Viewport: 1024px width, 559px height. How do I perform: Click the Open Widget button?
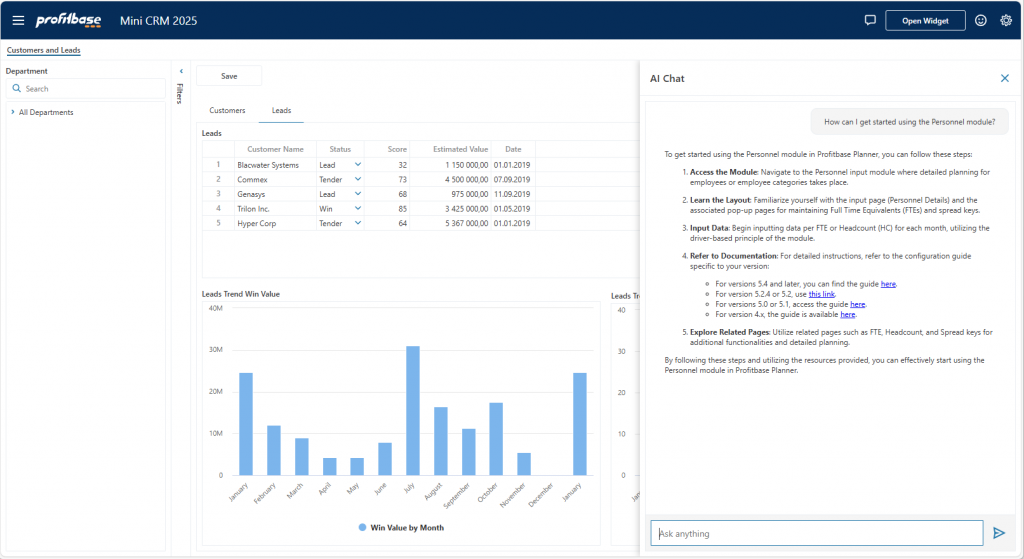click(925, 20)
